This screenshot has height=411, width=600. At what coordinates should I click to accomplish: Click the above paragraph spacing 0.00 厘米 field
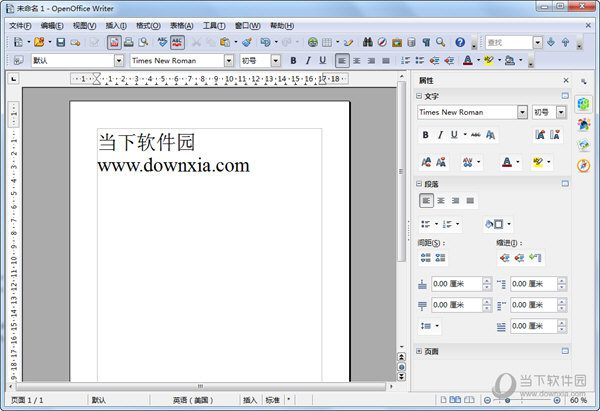(457, 284)
